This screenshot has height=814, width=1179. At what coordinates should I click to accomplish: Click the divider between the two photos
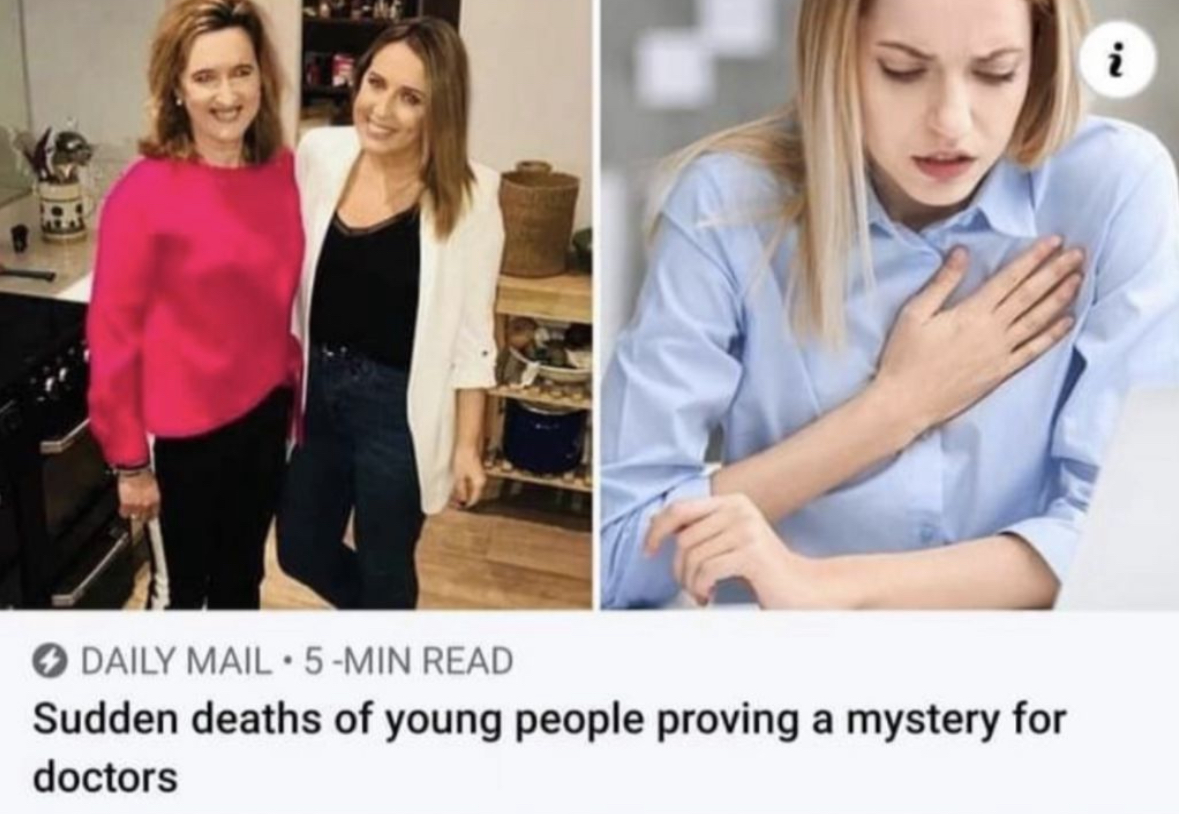596,304
